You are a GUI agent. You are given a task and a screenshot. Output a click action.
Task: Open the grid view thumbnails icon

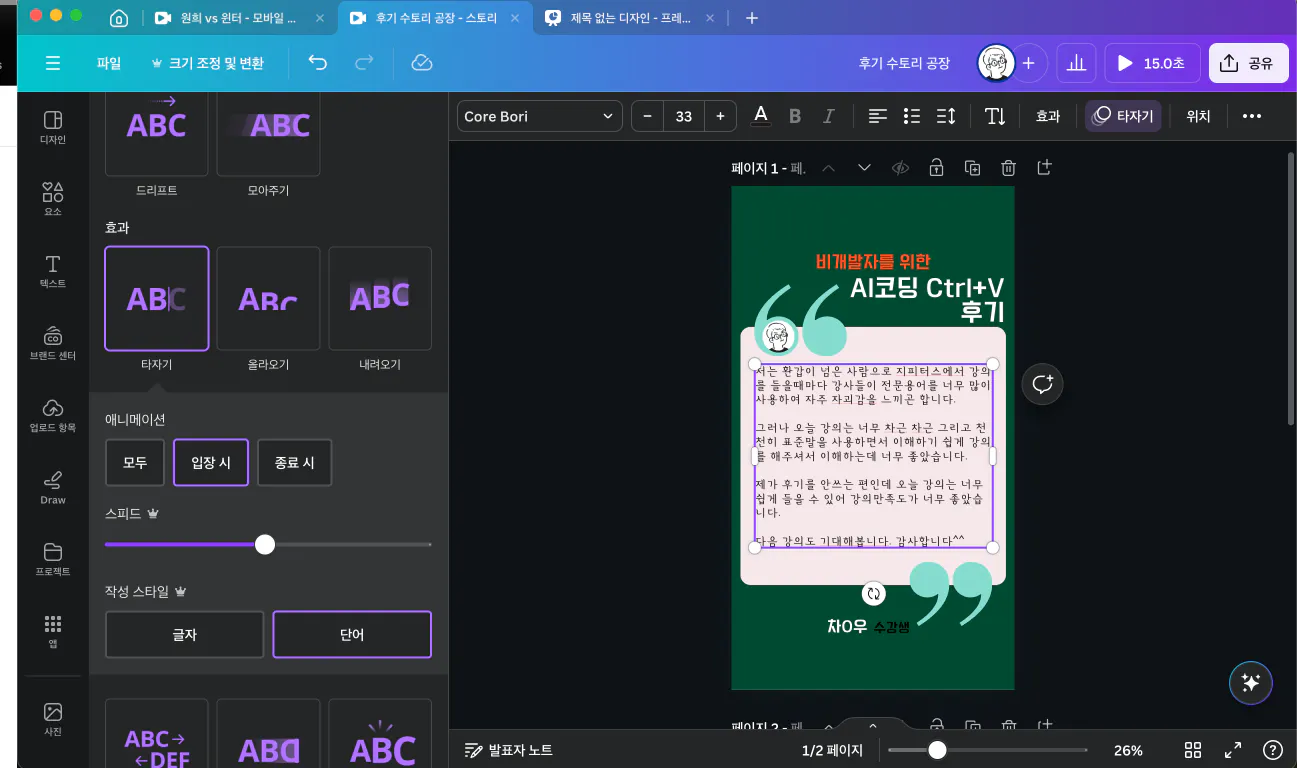(x=1193, y=750)
